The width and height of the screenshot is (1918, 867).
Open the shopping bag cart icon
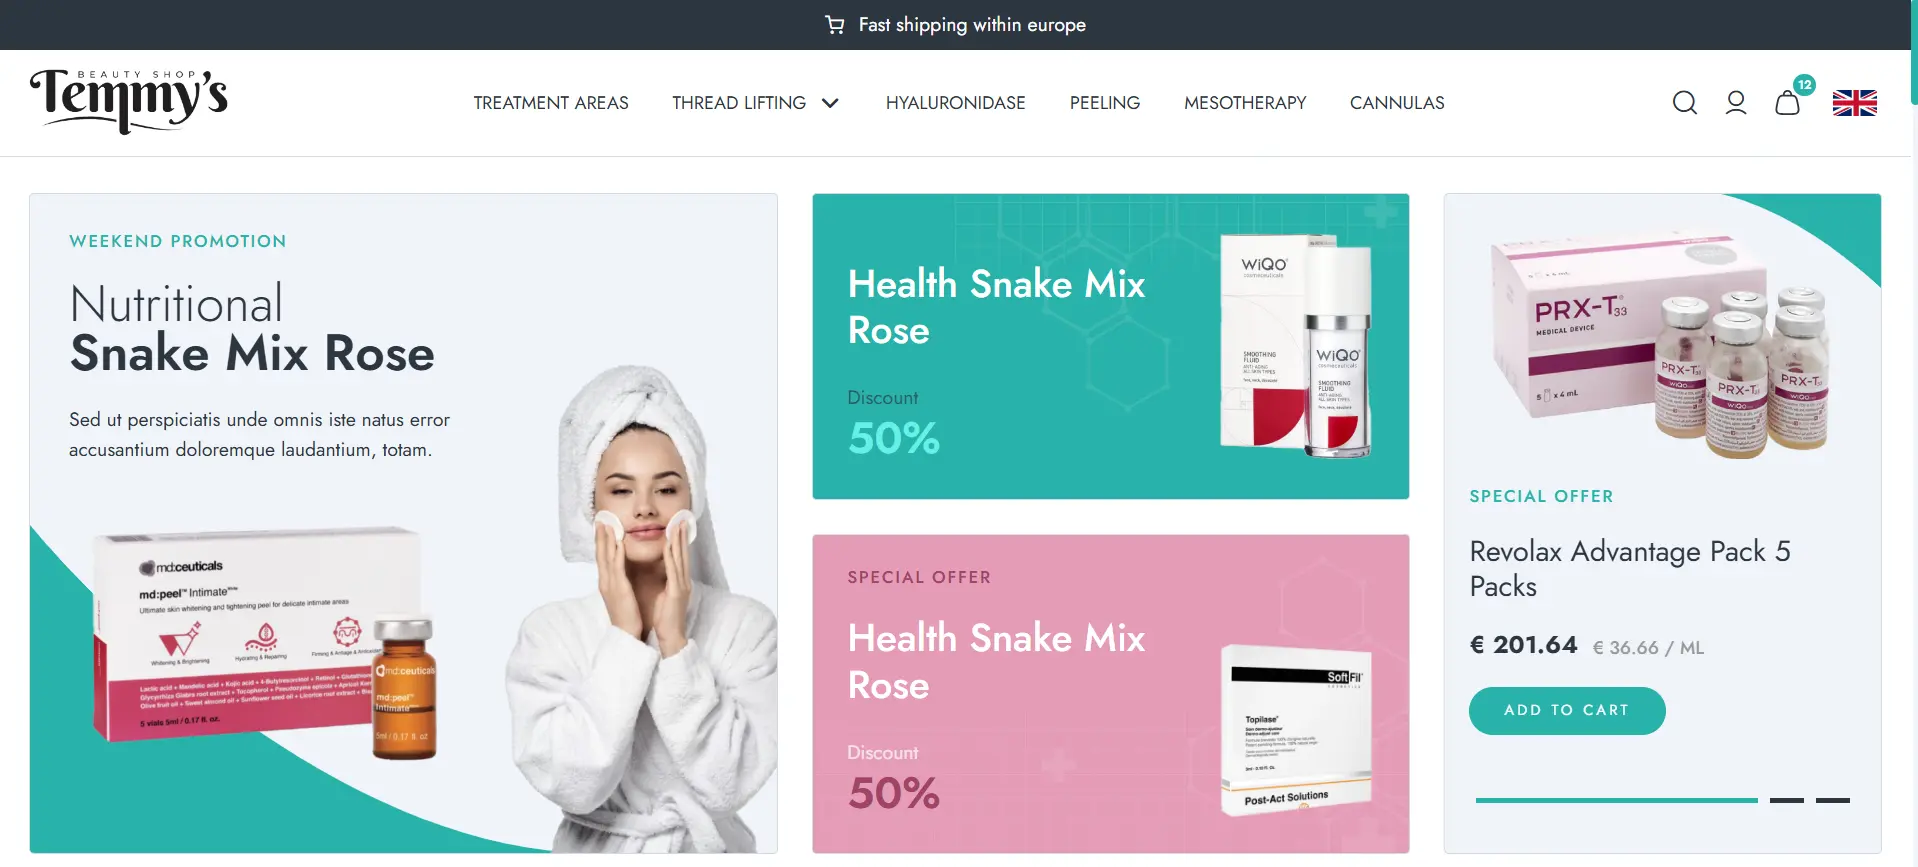[x=1787, y=103]
